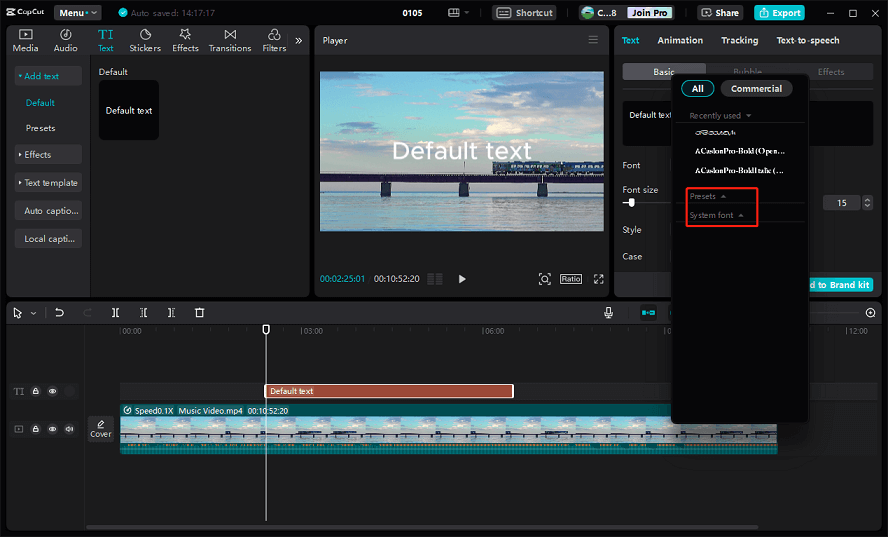Select the Text tab in the right panel
Image resolution: width=888 pixels, height=537 pixels.
click(630, 40)
